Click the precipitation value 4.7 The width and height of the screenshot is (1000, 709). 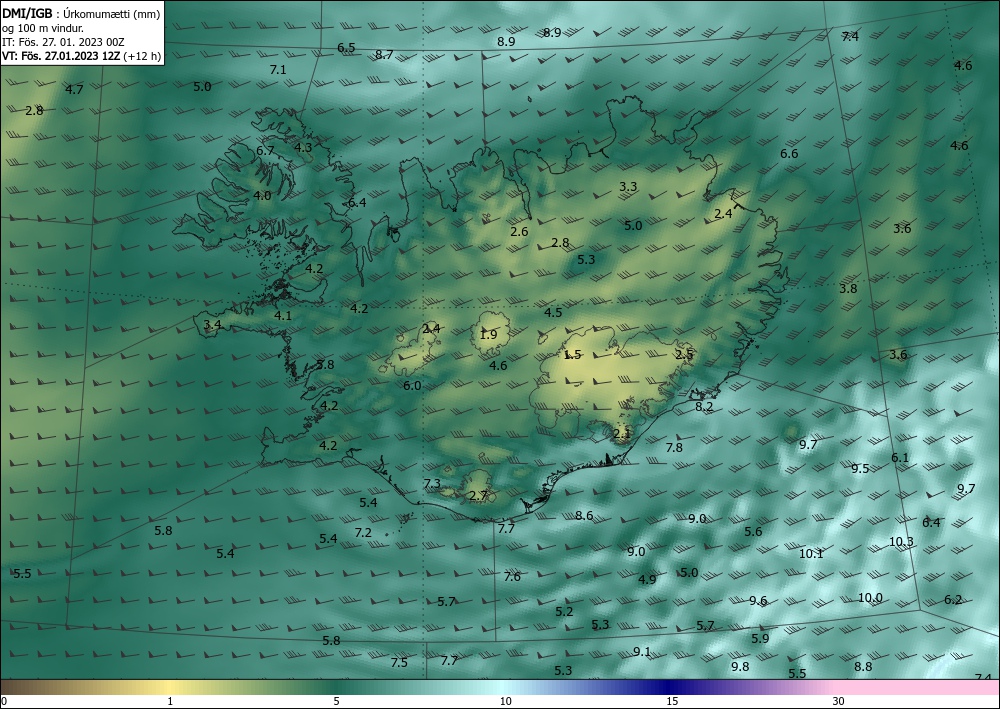[74, 89]
